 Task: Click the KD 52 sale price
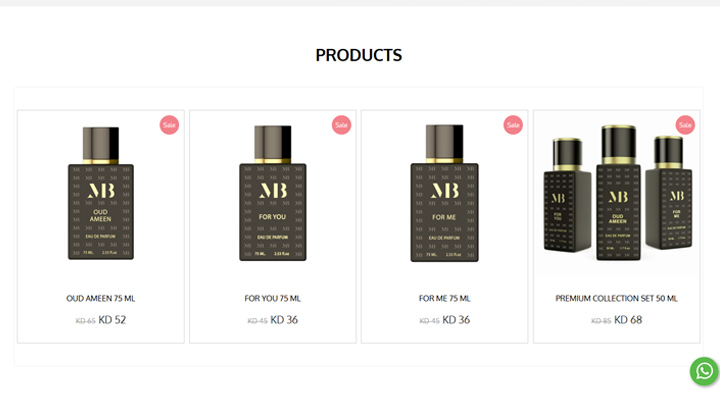pyautogui.click(x=112, y=320)
